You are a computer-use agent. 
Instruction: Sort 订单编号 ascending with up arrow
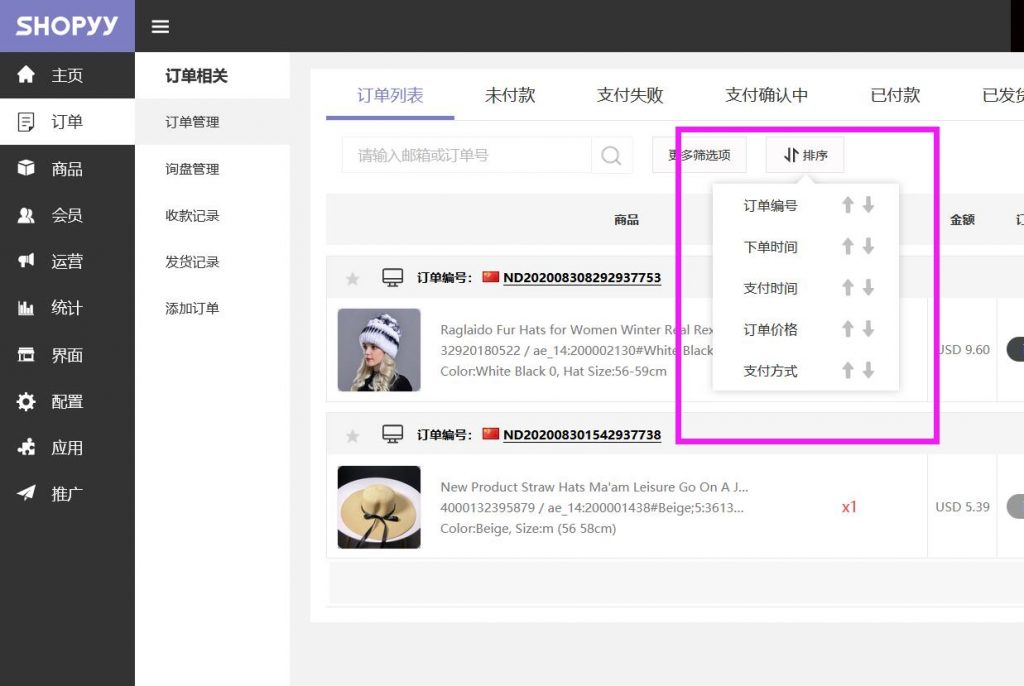click(848, 205)
